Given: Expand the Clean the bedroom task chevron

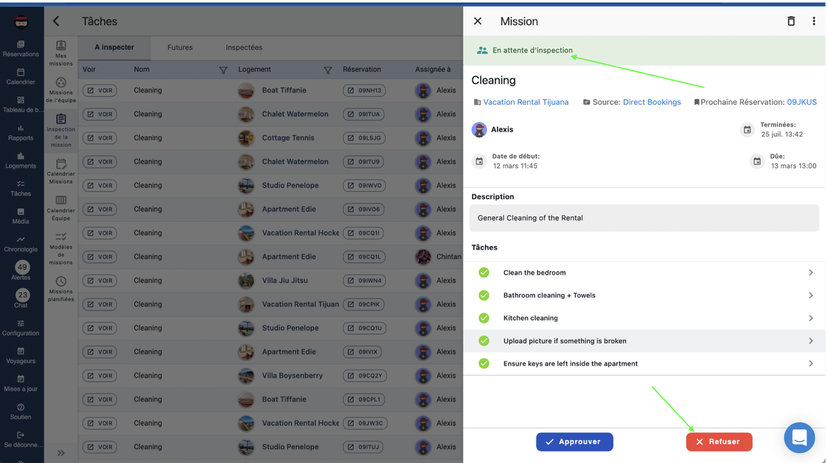Looking at the screenshot, I should click(811, 272).
